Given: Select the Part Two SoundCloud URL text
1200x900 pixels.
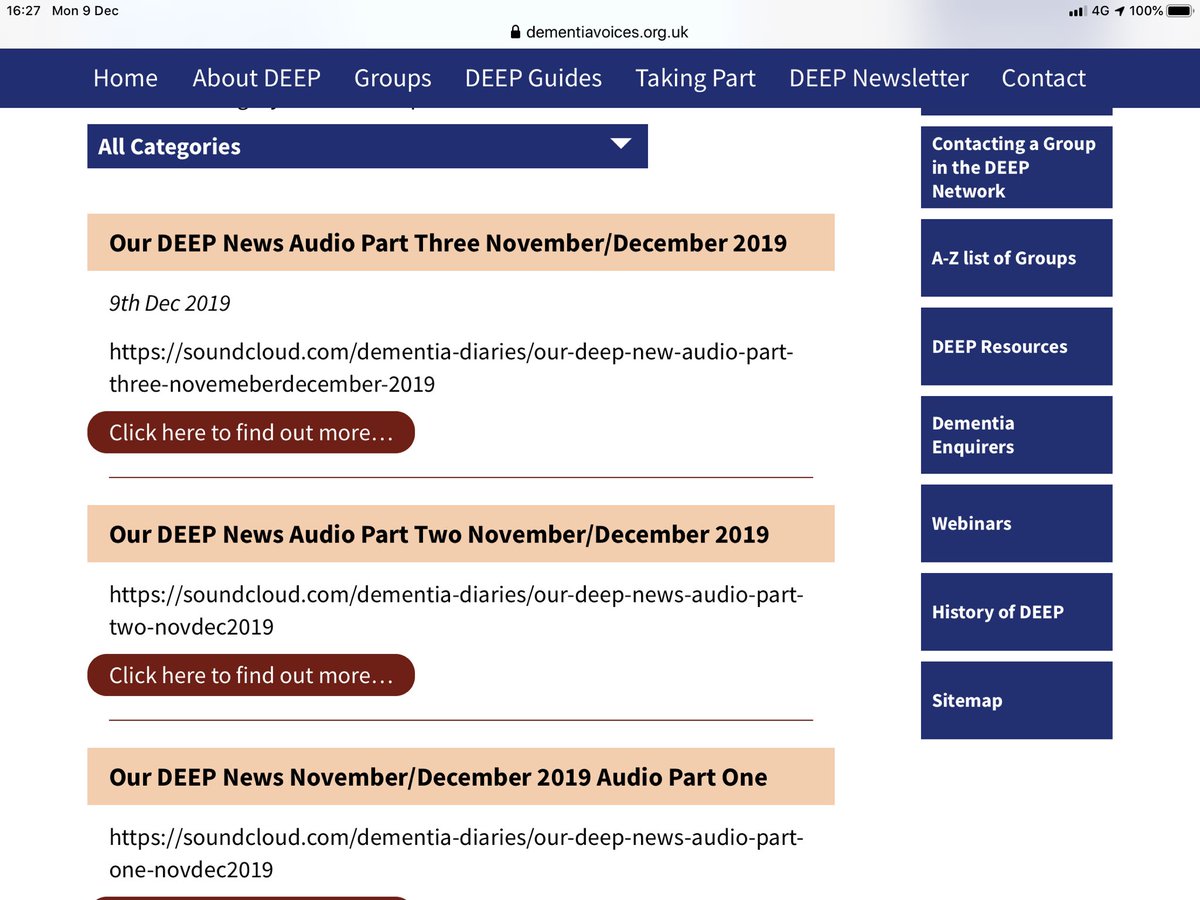Looking at the screenshot, I should point(456,611).
